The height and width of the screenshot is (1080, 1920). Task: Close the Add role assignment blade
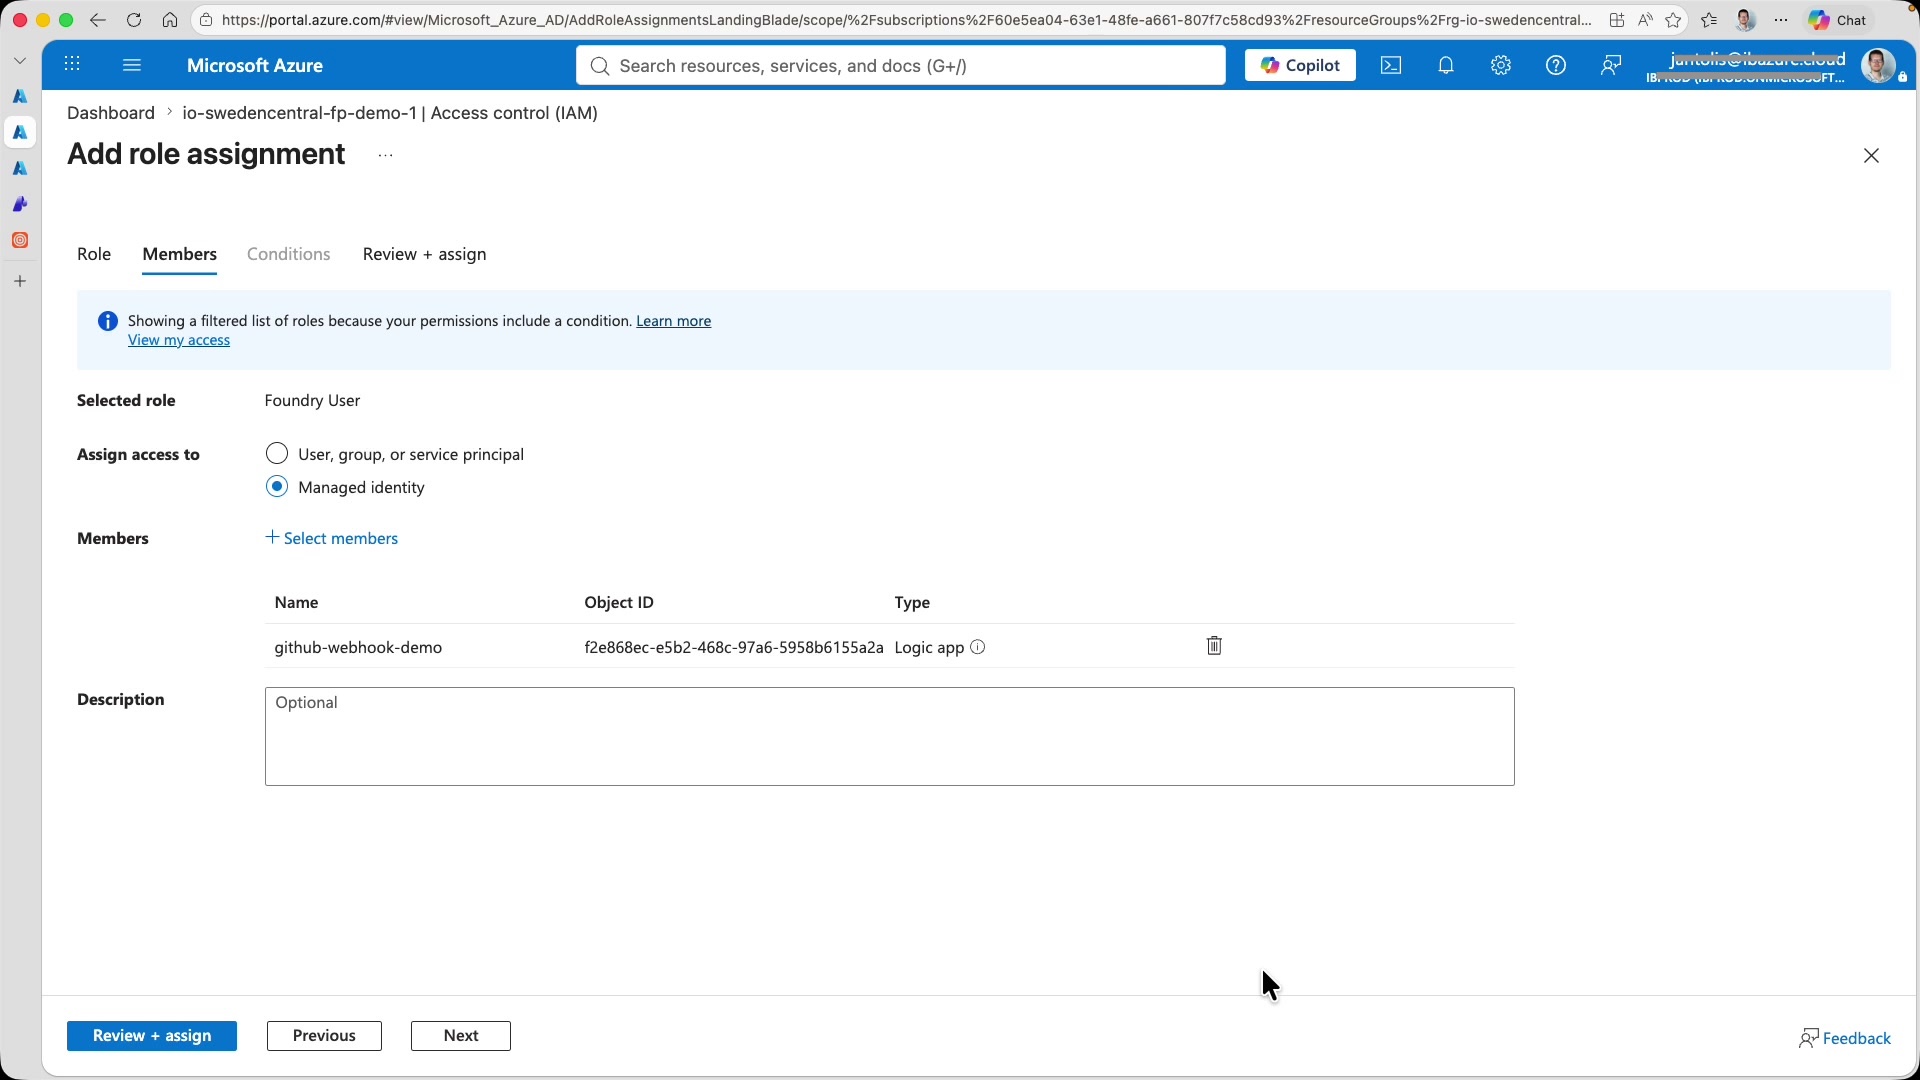pyautogui.click(x=1871, y=155)
